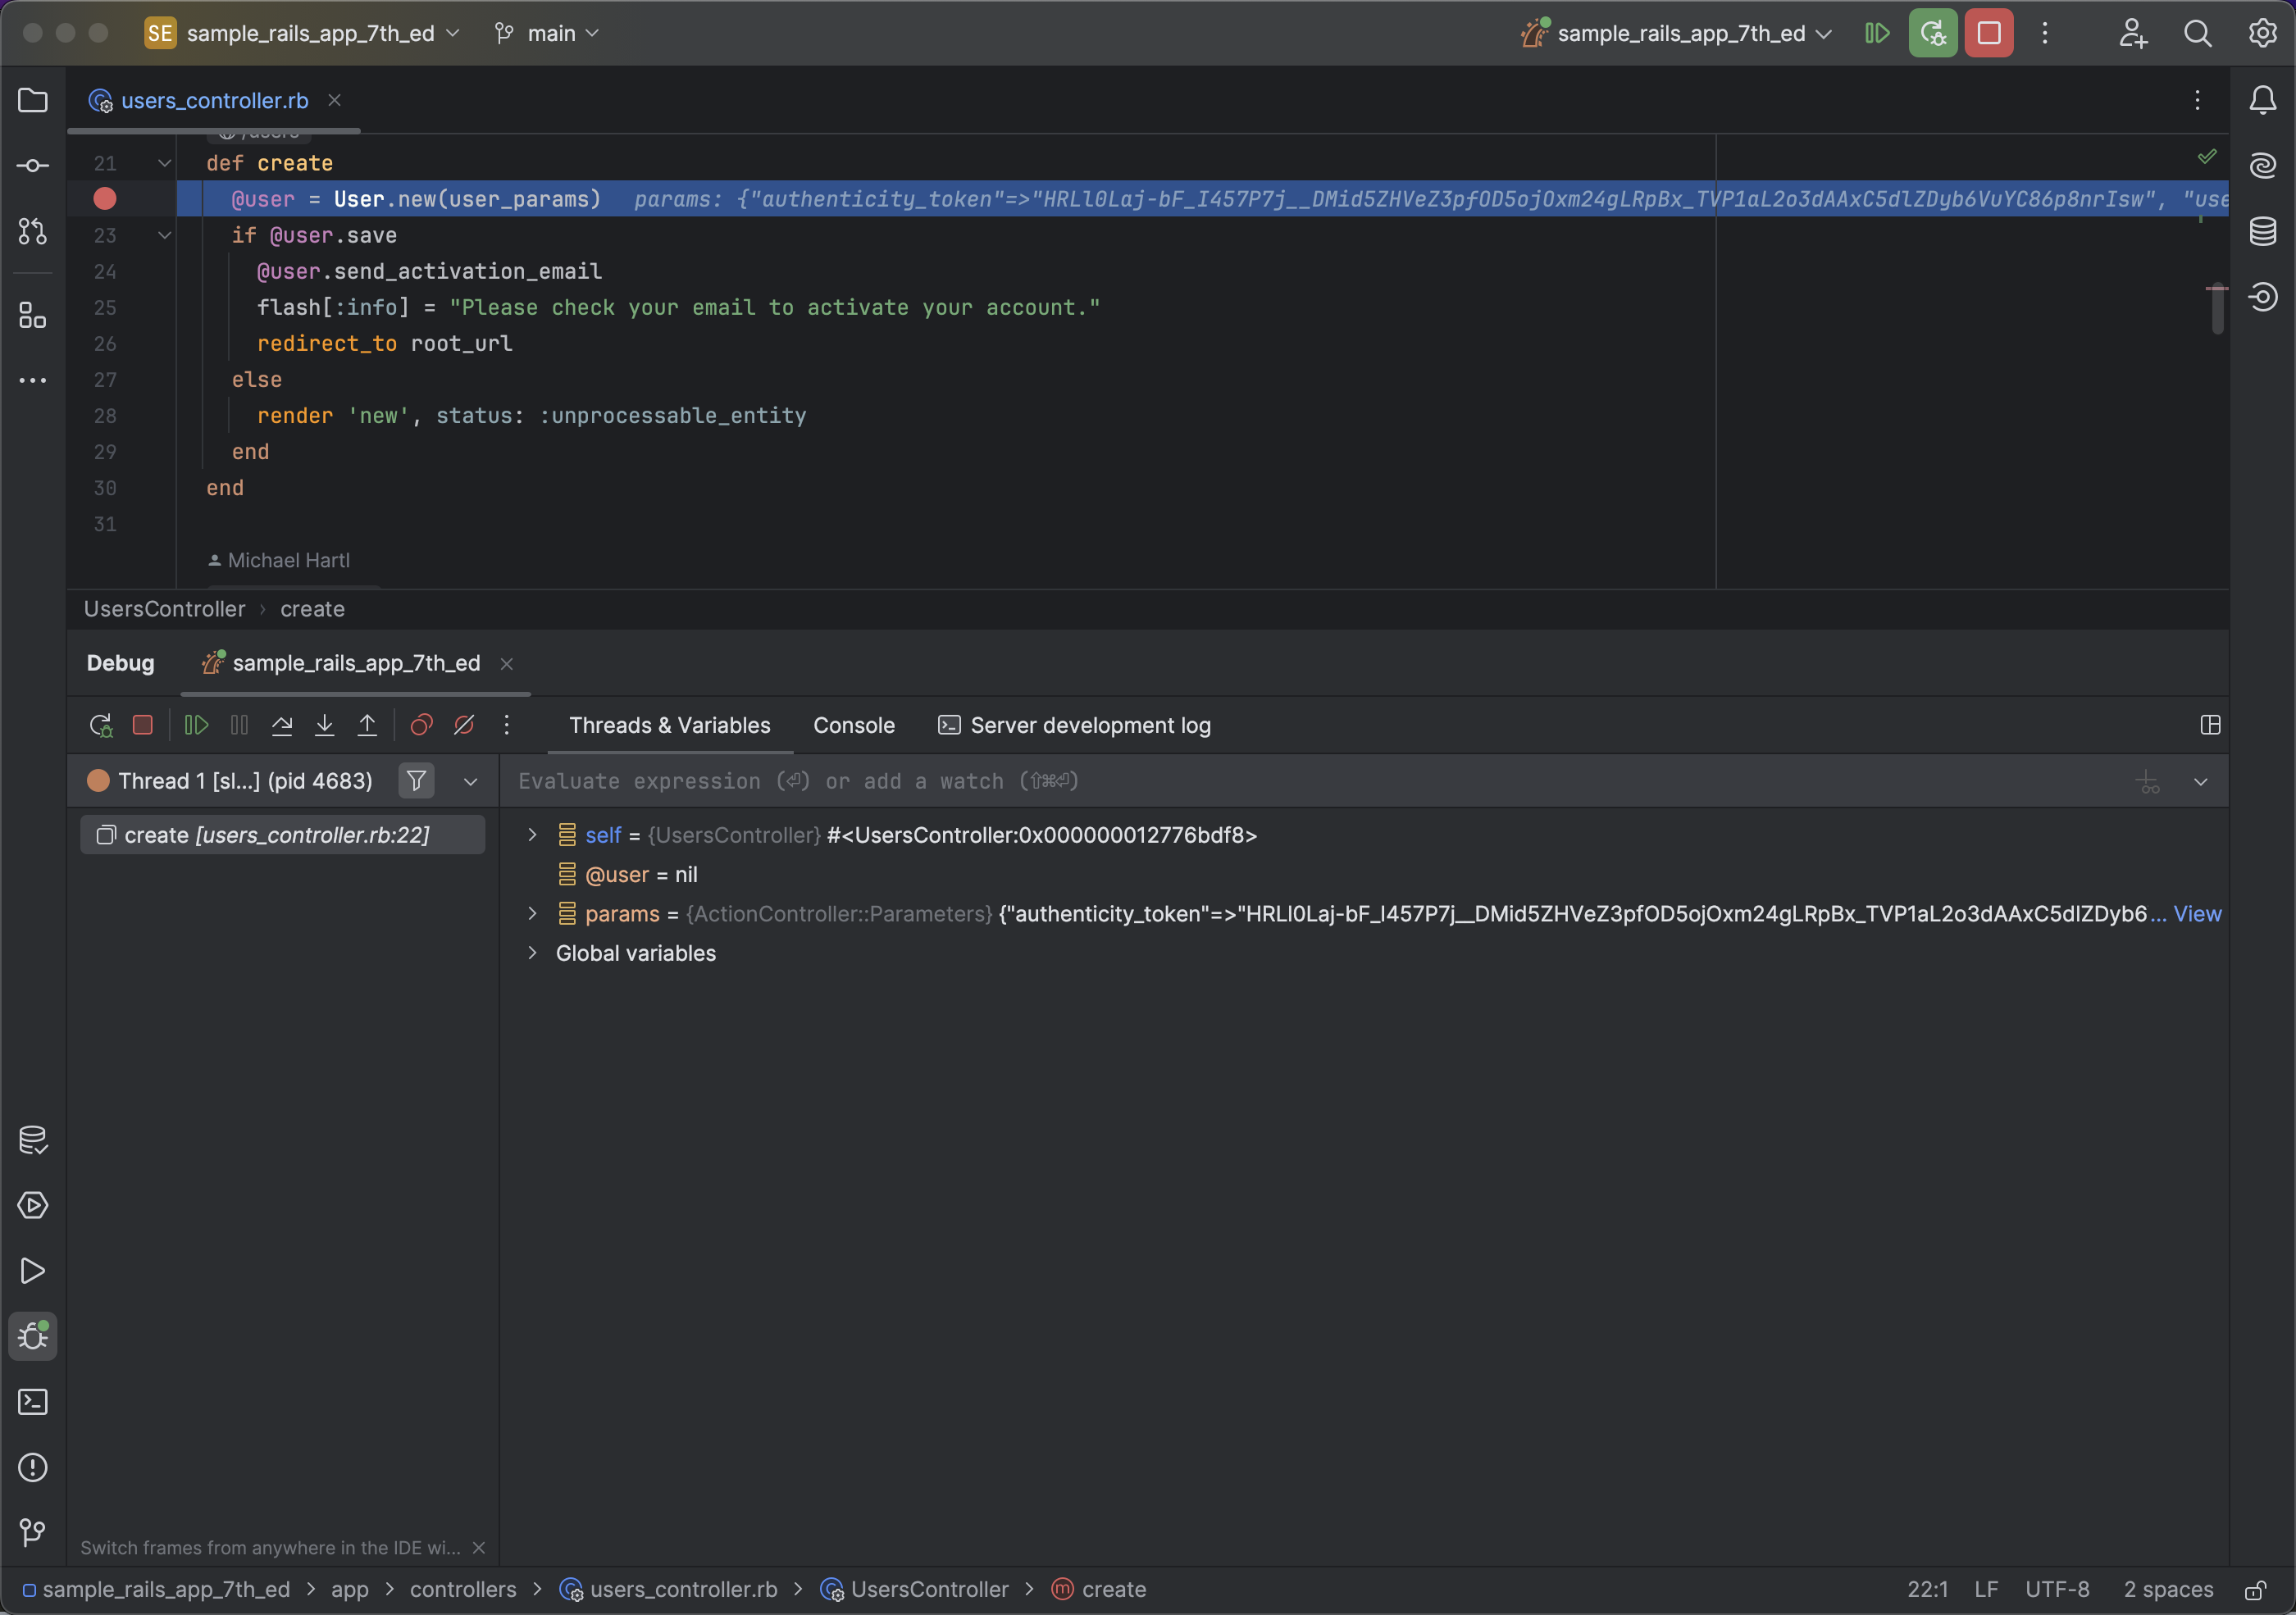Toggle the thread frames filter

pyautogui.click(x=417, y=781)
